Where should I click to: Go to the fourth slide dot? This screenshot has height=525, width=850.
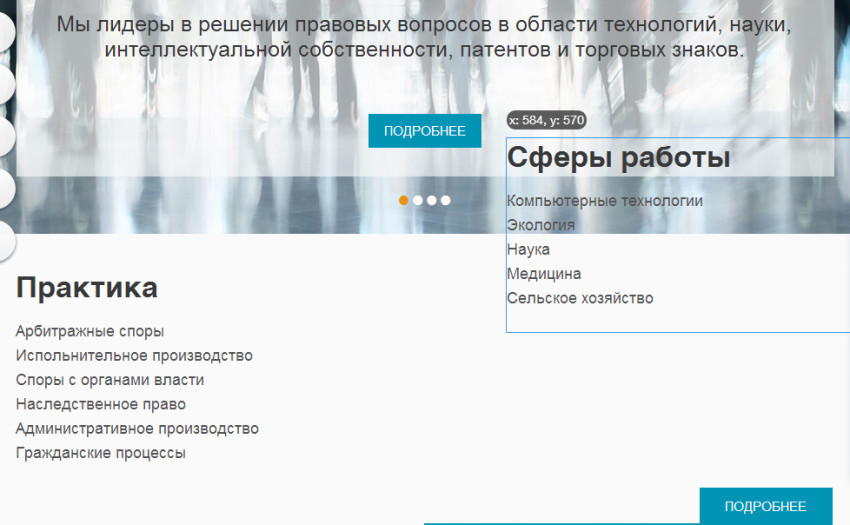446,200
